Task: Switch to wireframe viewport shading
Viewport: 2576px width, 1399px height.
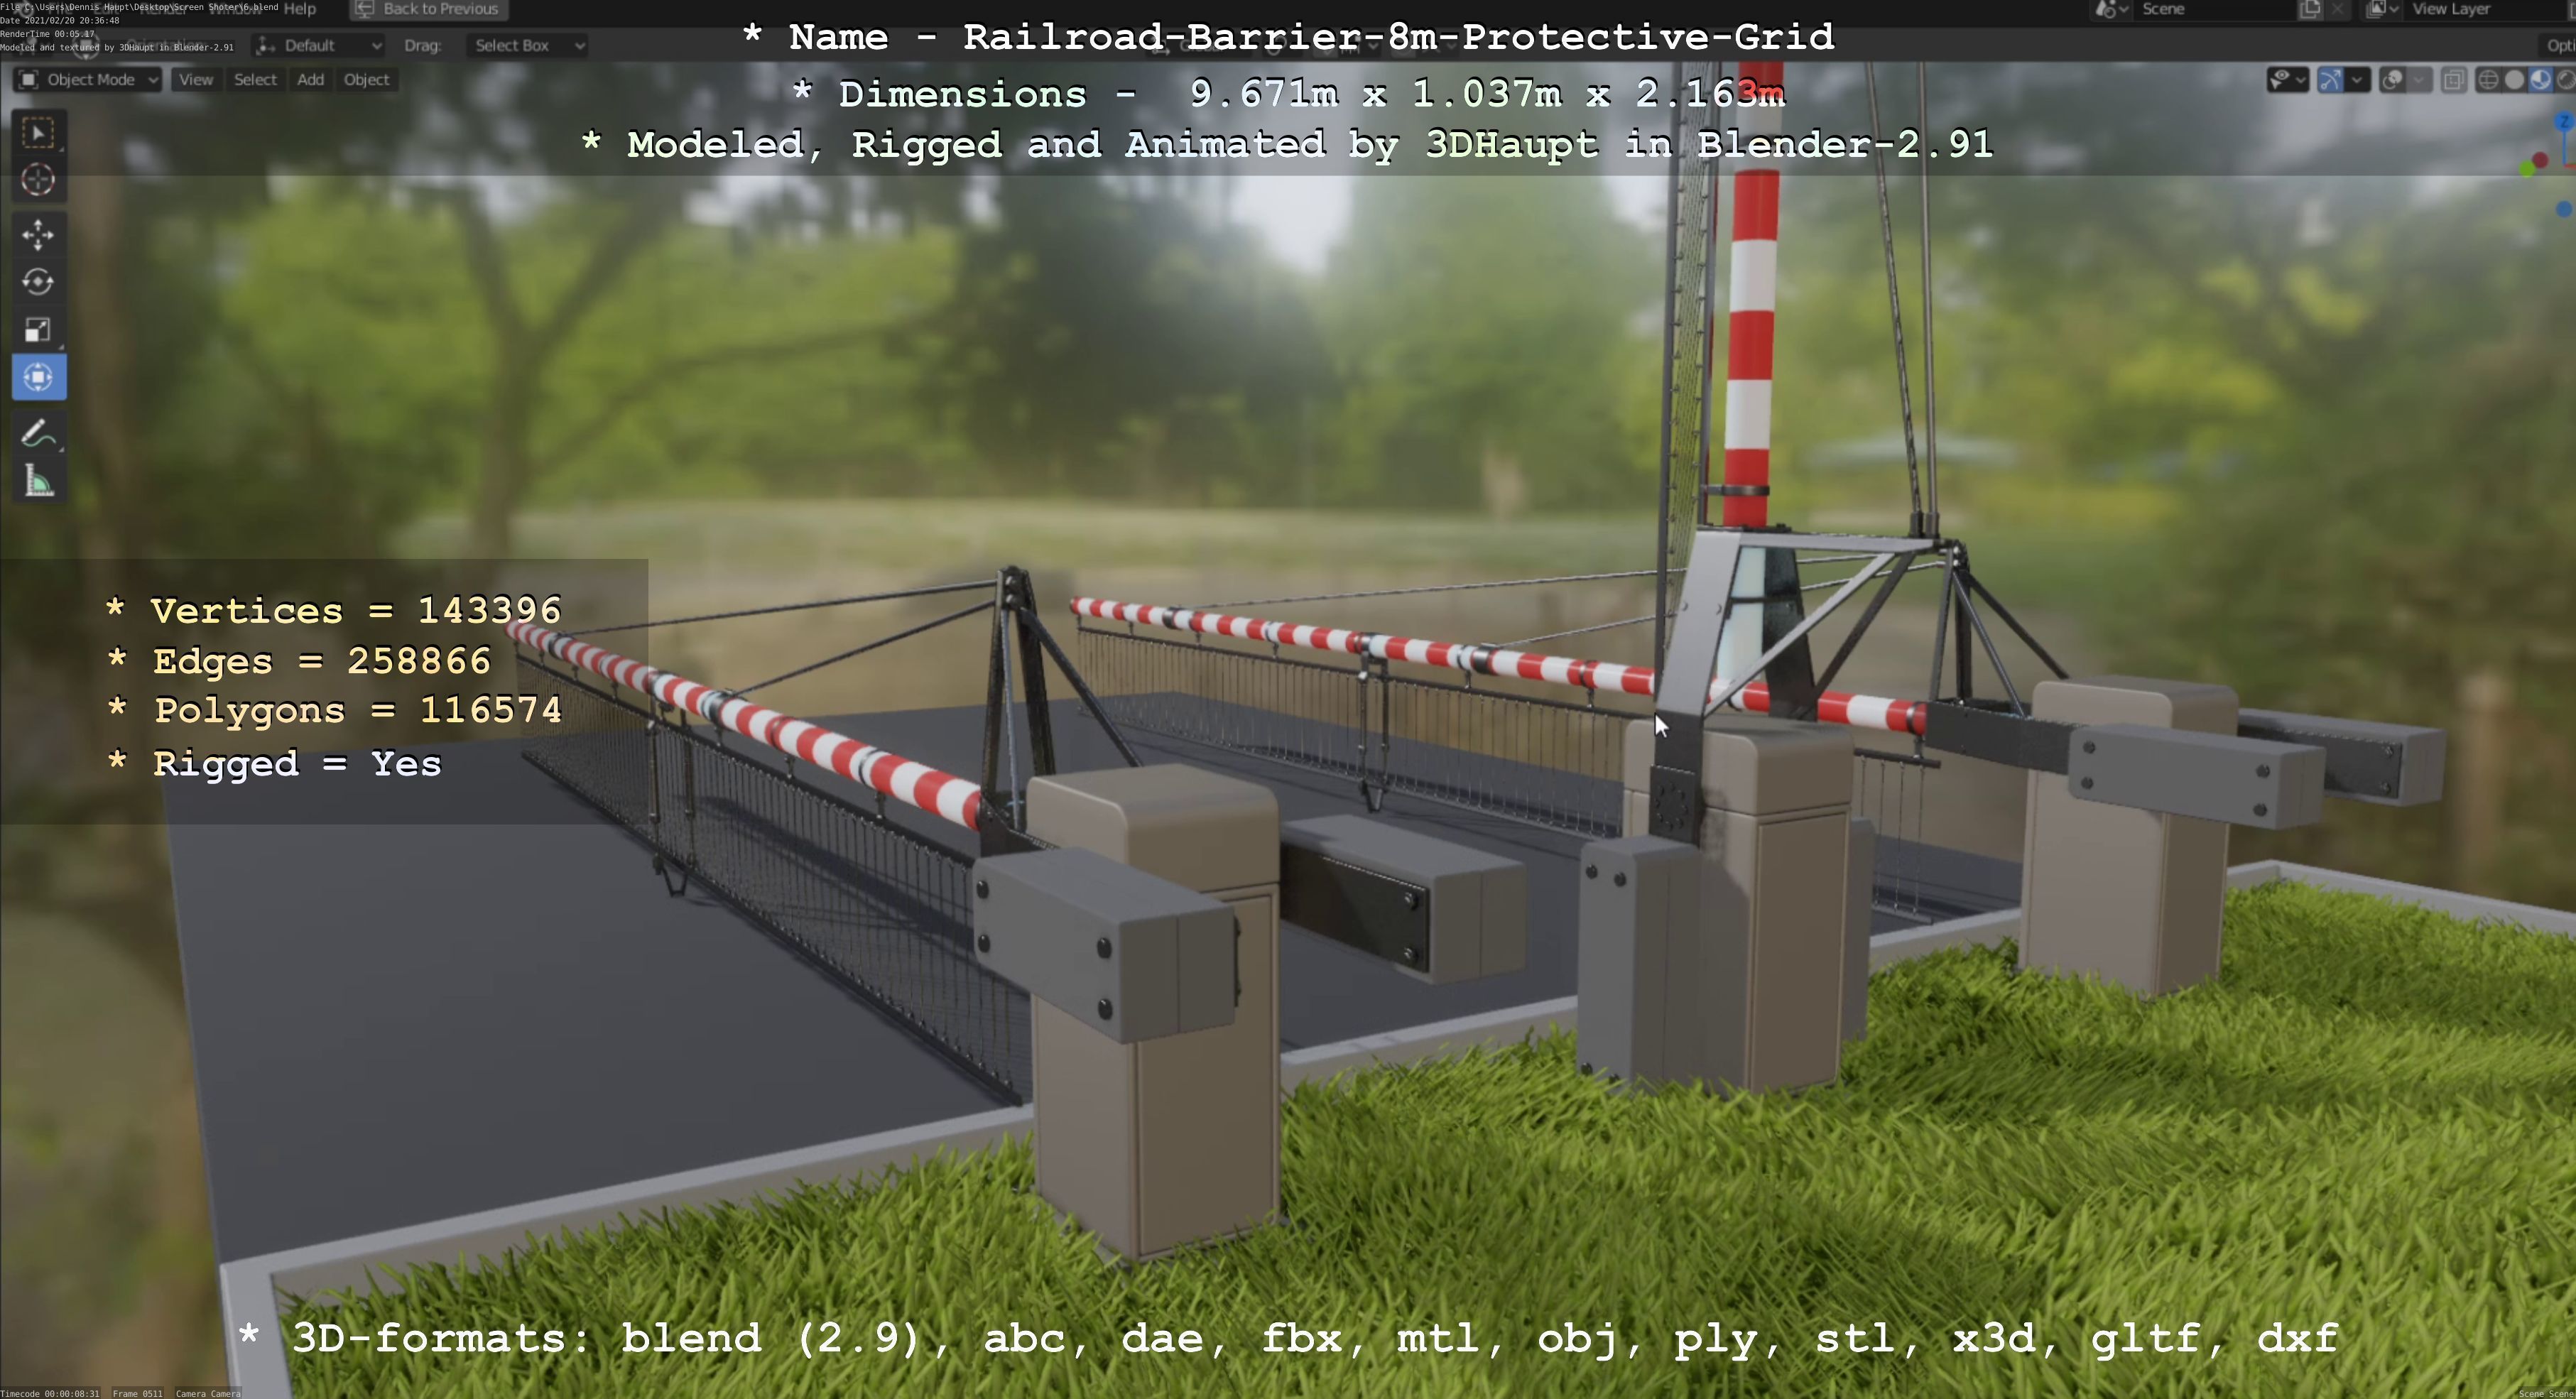Action: [x=2489, y=80]
